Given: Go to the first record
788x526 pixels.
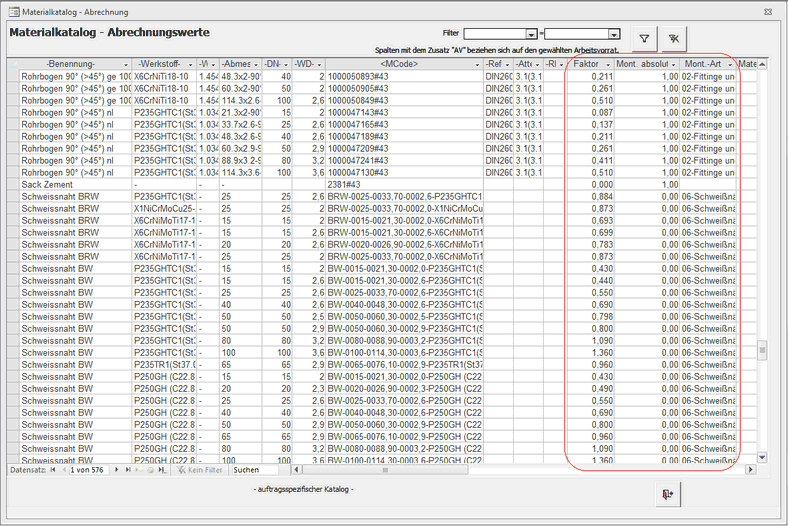Looking at the screenshot, I should (53, 469).
